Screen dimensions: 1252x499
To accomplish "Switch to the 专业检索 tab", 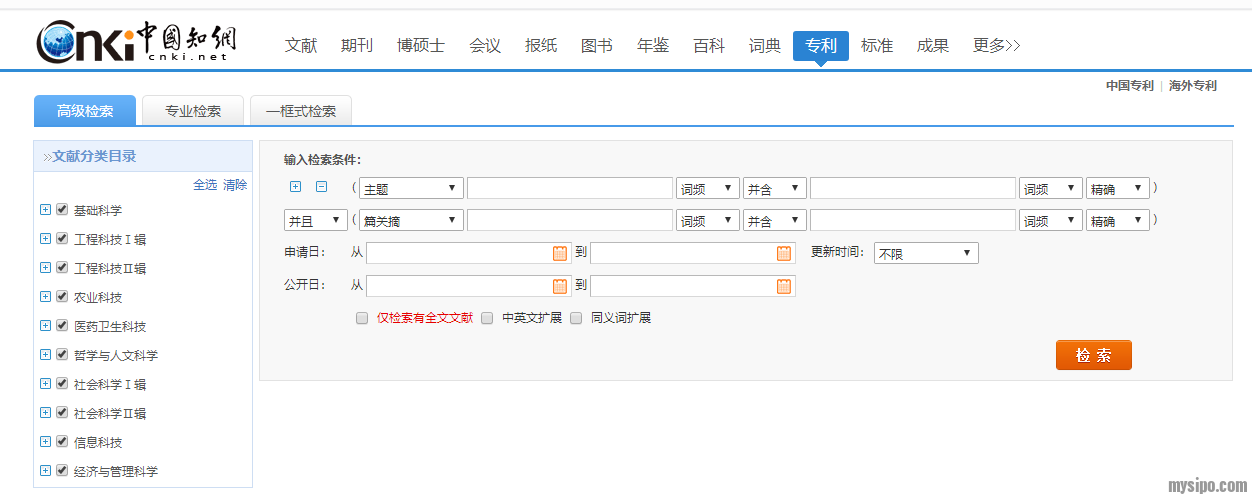I will (193, 111).
